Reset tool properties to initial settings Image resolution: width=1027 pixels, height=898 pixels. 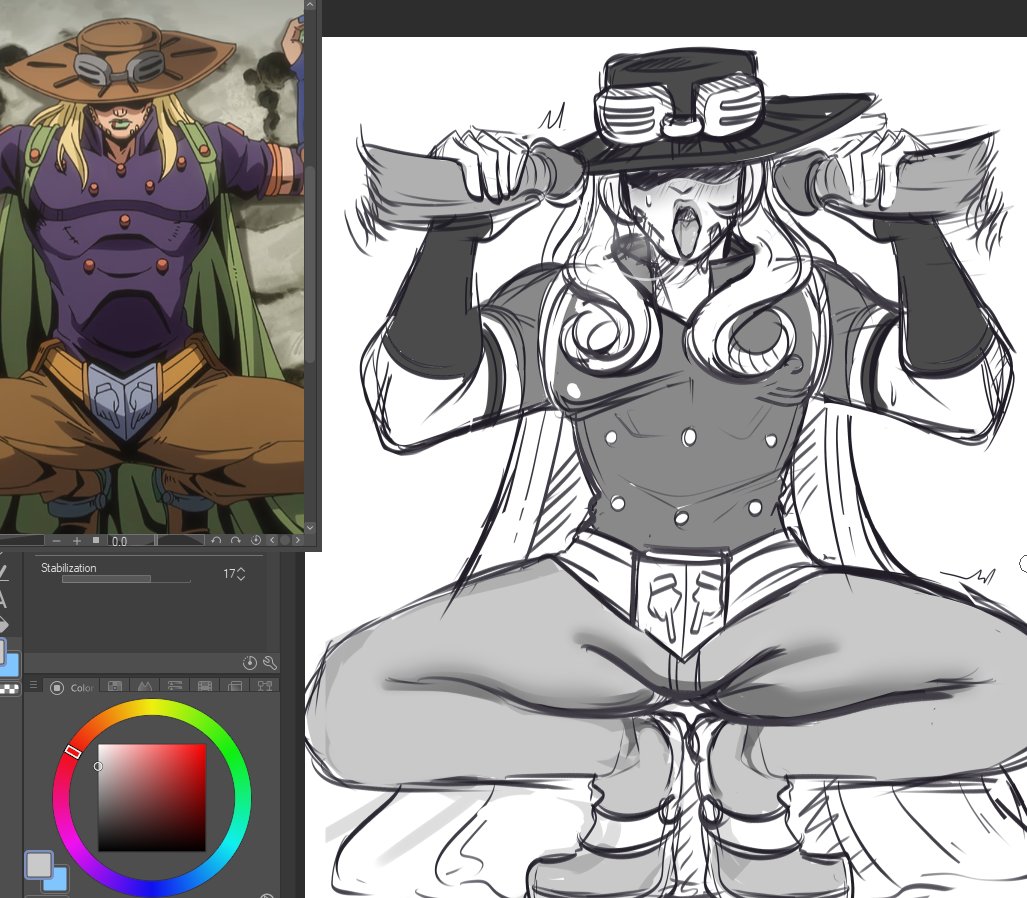click(x=250, y=663)
